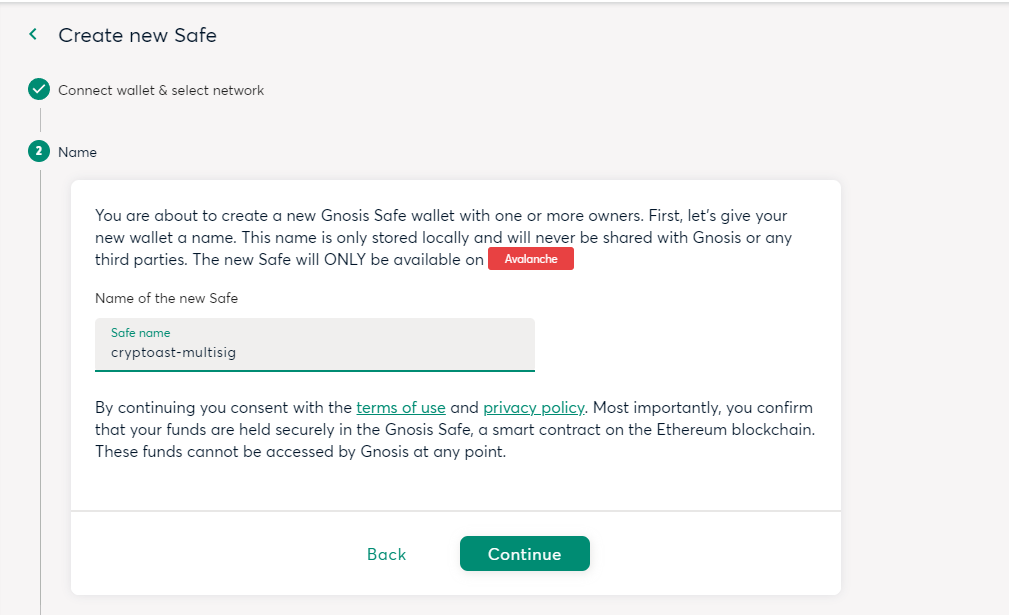Click the green underline beneath the Safe name field
Image resolution: width=1009 pixels, height=615 pixels.
point(315,370)
